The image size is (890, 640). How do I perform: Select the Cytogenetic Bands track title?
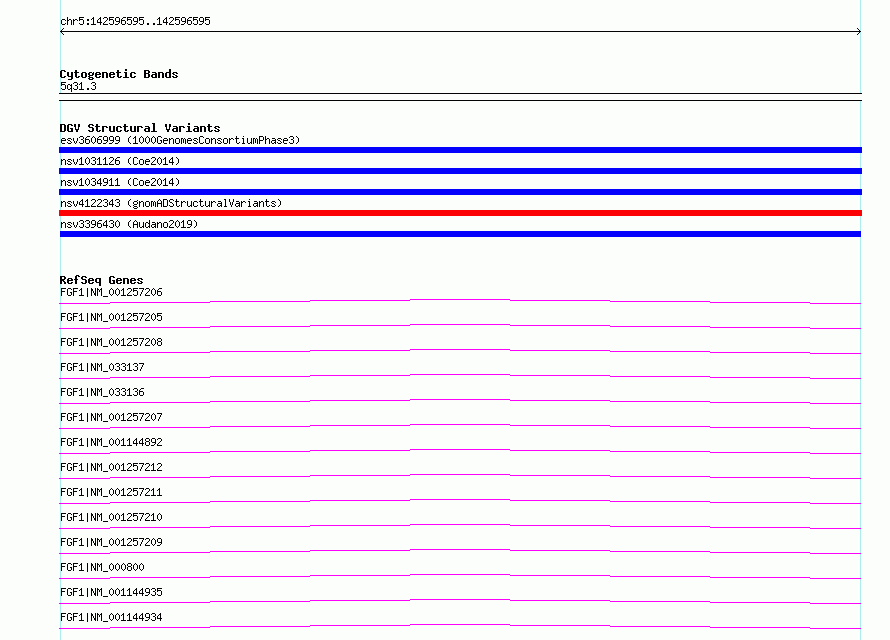pos(119,74)
